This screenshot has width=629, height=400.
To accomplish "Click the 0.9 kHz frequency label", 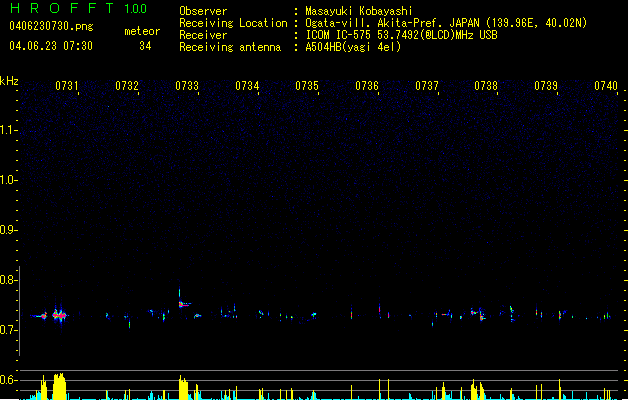I will pos(8,230).
